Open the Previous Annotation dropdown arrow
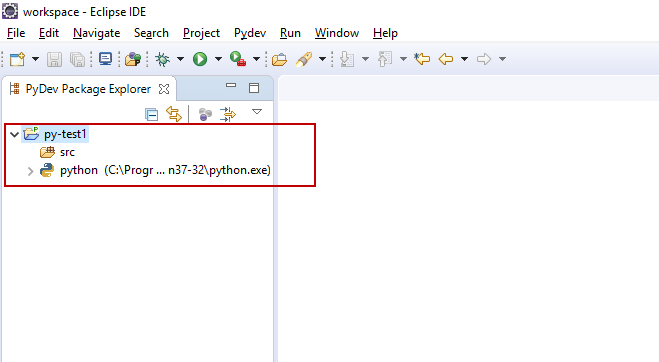The width and height of the screenshot is (659, 362). [x=403, y=59]
